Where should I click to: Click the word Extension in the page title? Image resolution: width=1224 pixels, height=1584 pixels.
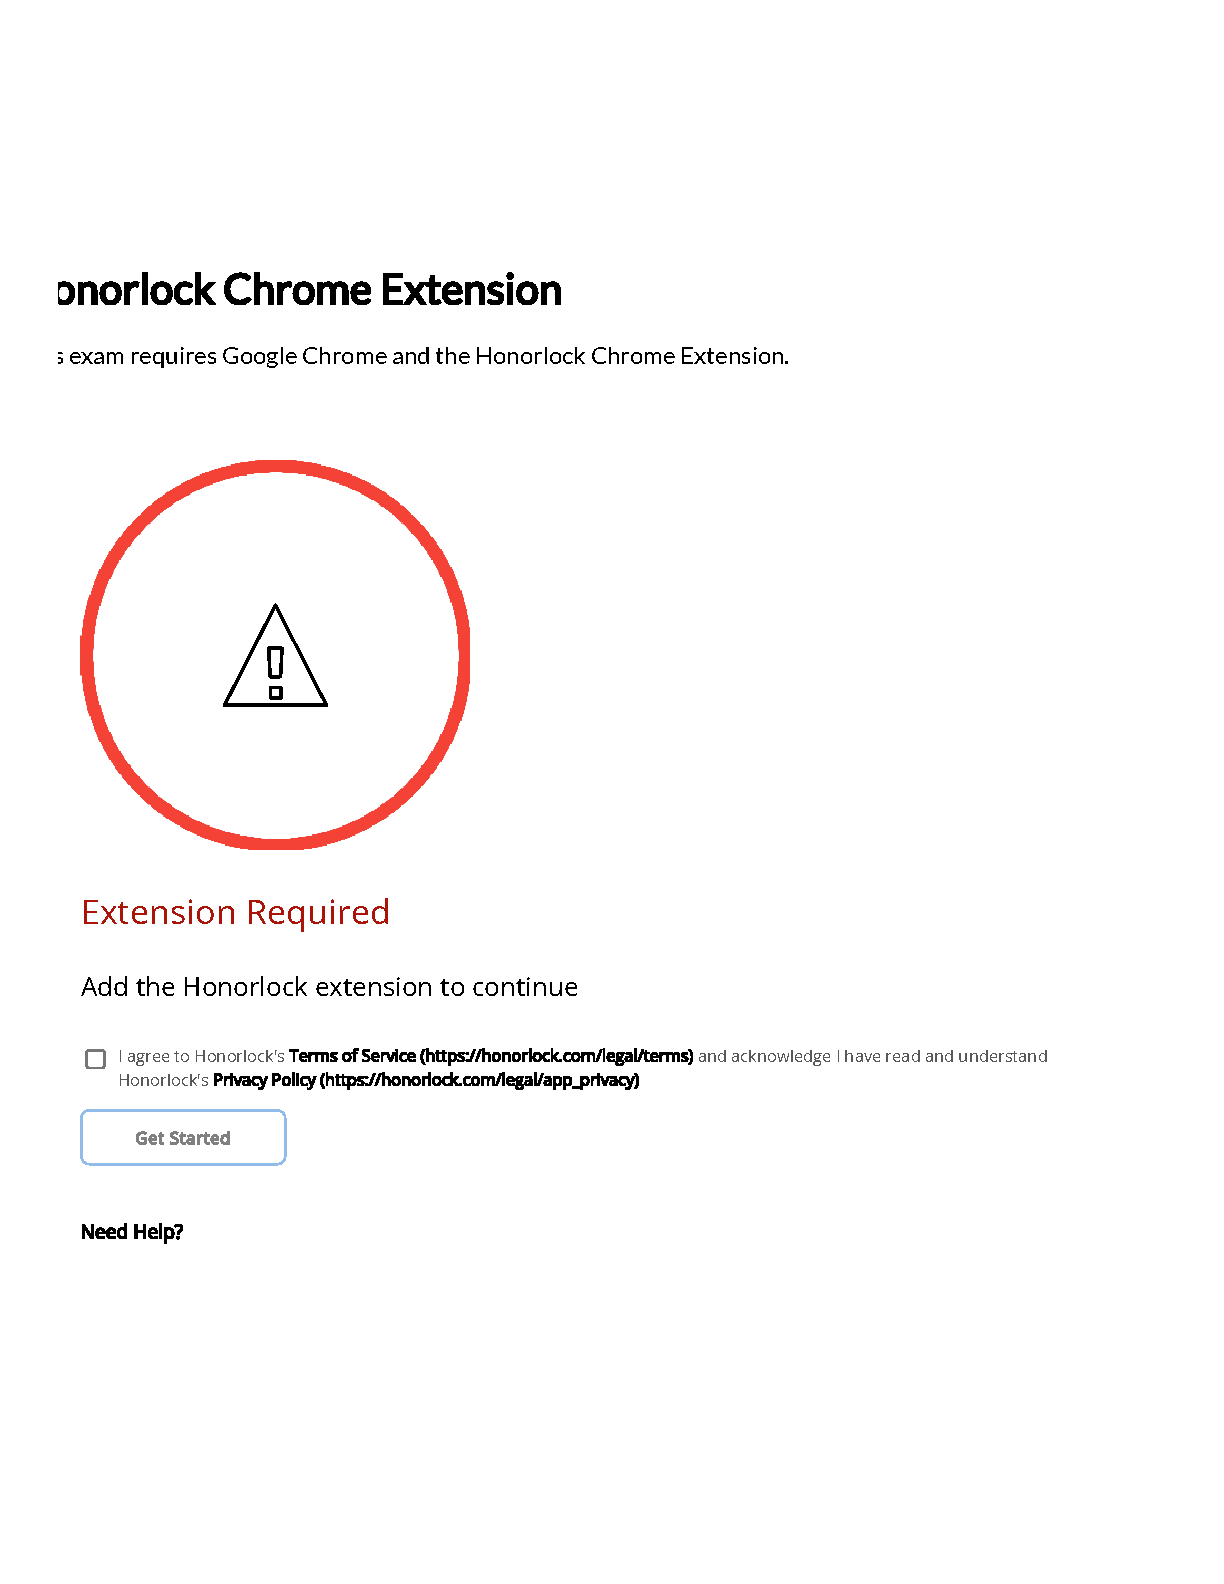pyautogui.click(x=471, y=290)
